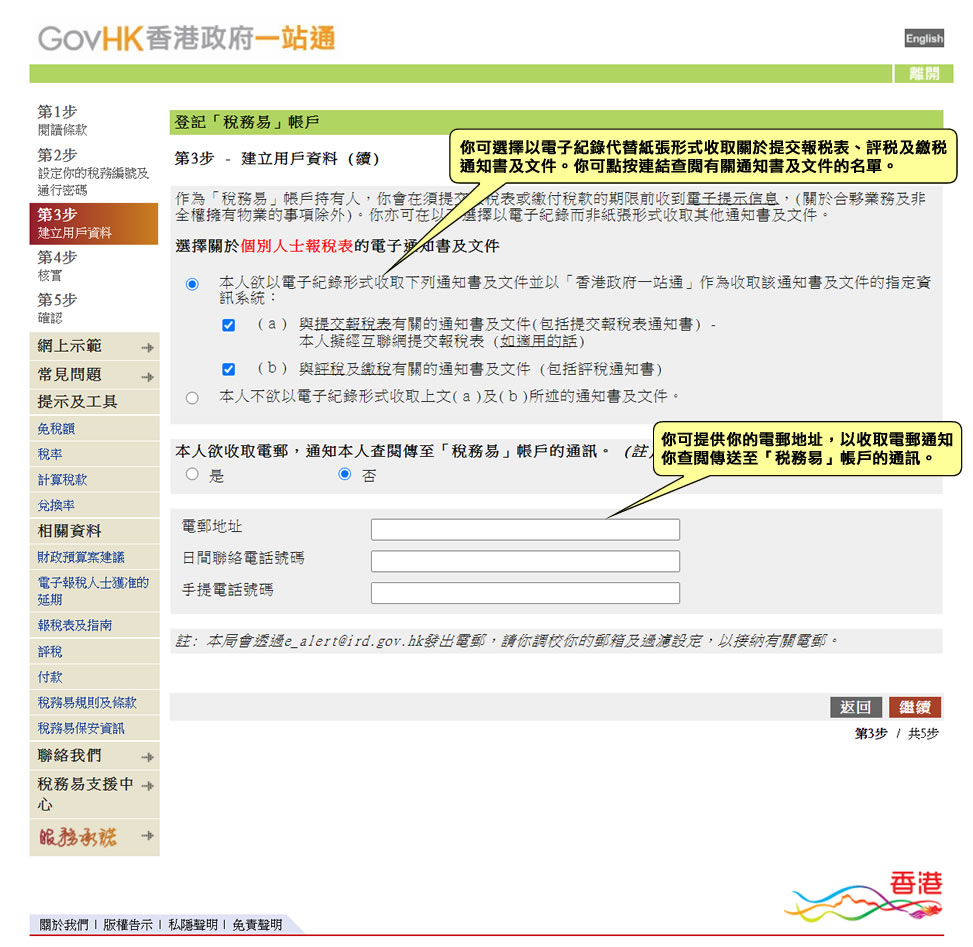Click the 電郵地址 input field
This screenshot has width=973, height=947.
[525, 530]
